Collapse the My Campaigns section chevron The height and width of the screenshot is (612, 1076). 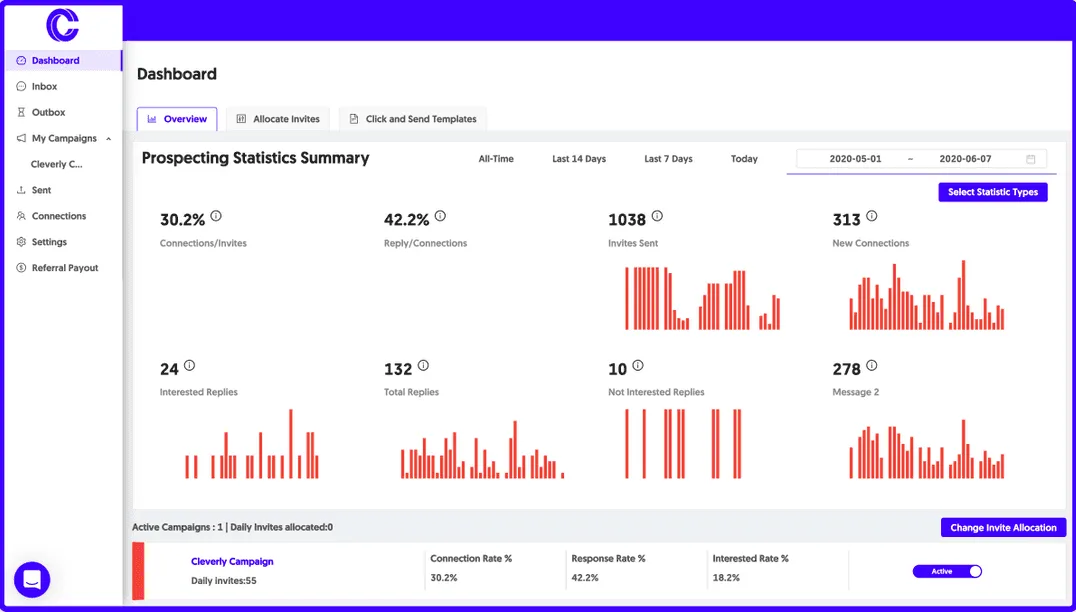[110, 138]
